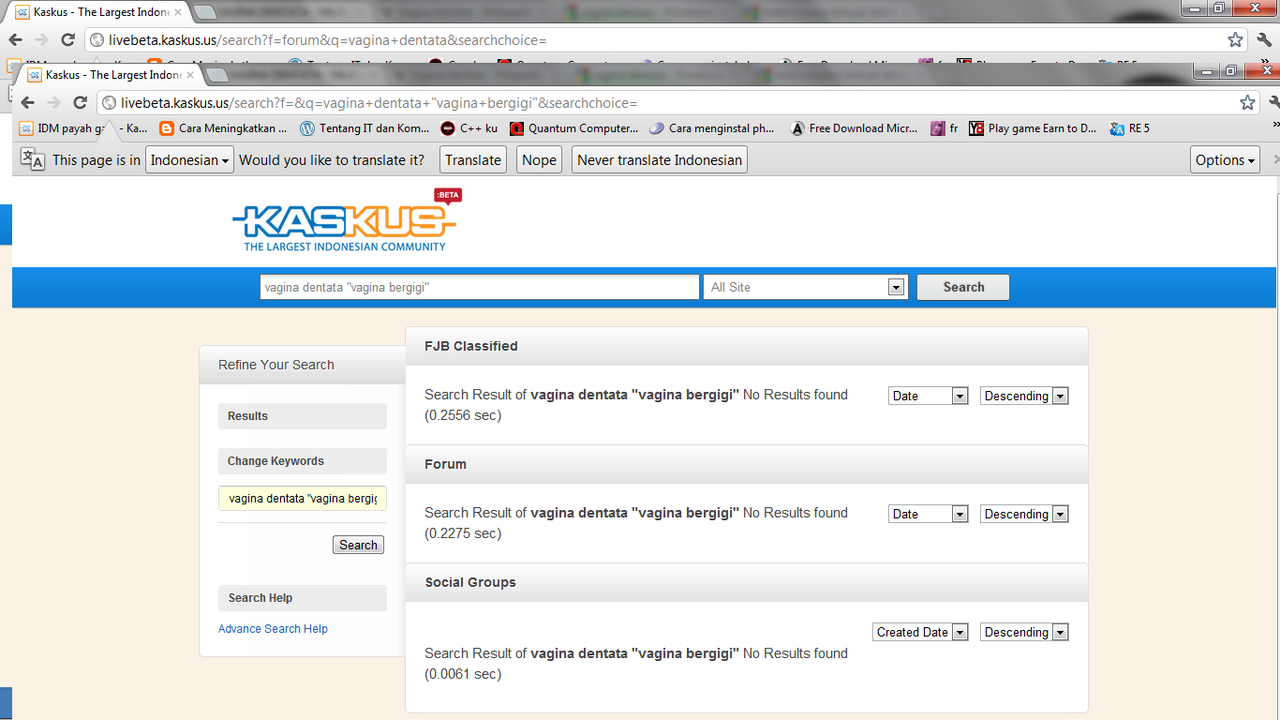This screenshot has width=1280, height=720.
Task: Click the (0.0061 sec) result time
Action: click(x=463, y=674)
